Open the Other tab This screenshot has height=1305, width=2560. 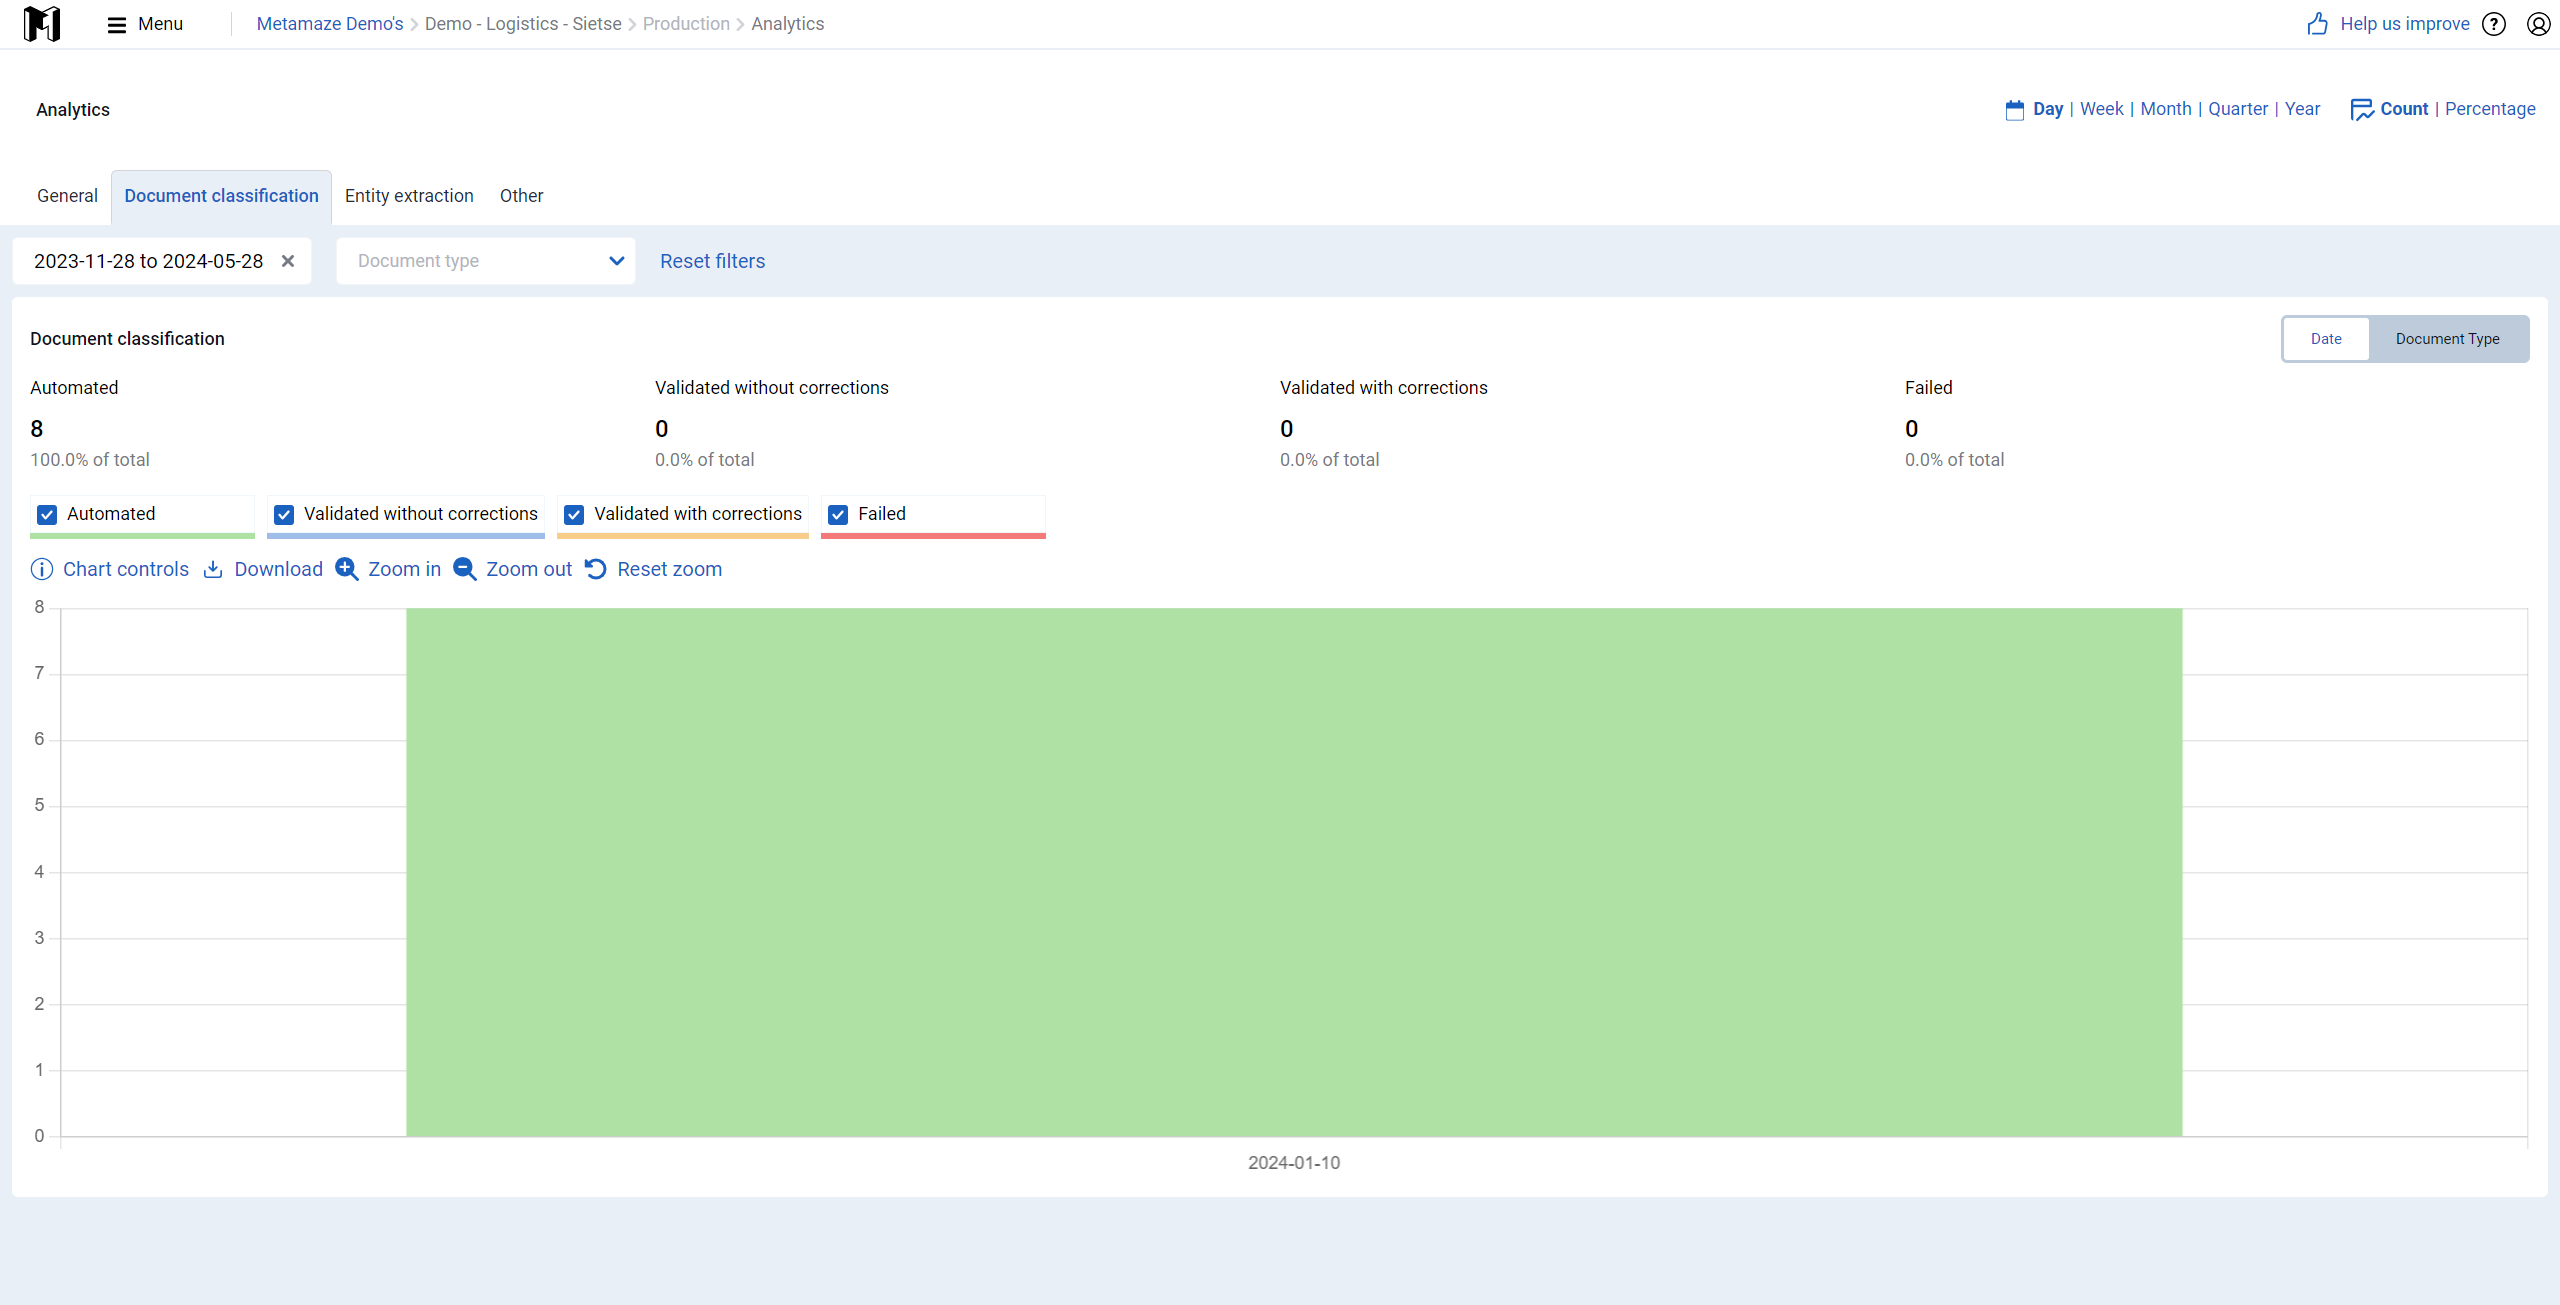(x=521, y=196)
